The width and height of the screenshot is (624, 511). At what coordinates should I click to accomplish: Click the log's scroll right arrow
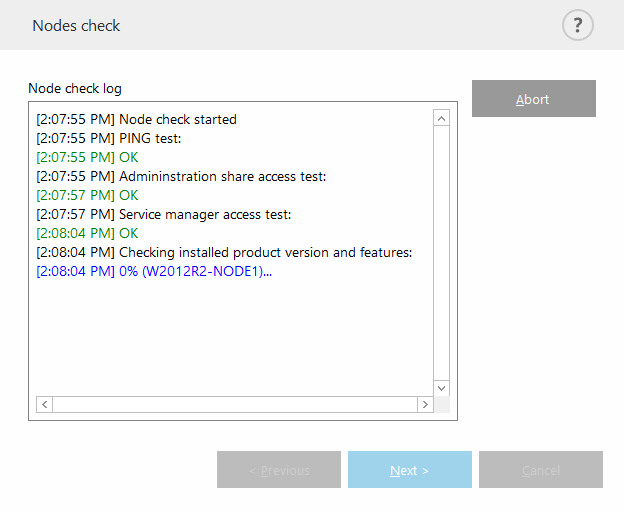click(425, 404)
